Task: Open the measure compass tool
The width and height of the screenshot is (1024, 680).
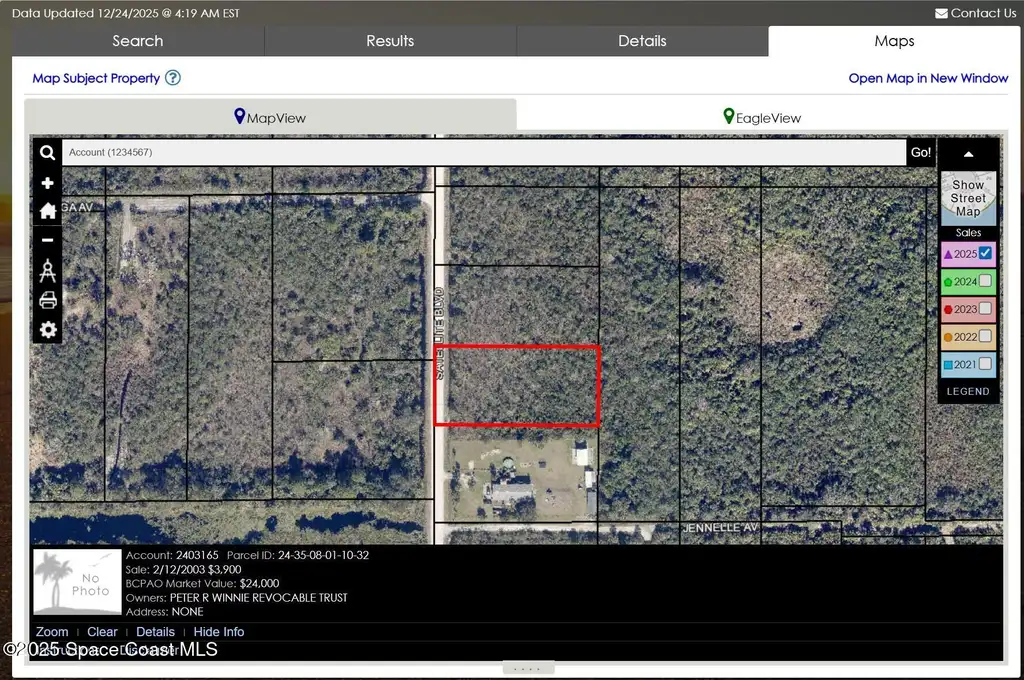Action: click(x=47, y=270)
